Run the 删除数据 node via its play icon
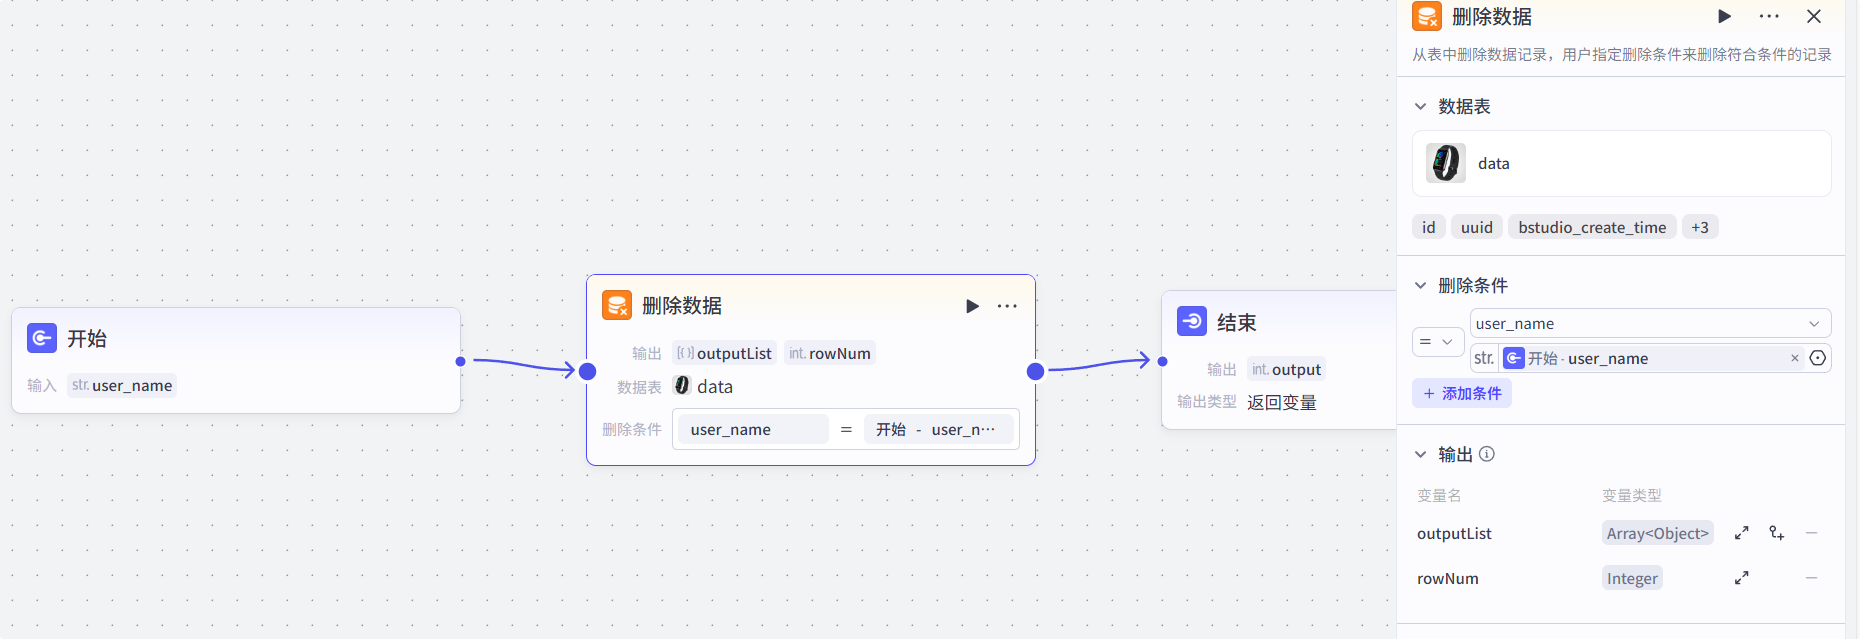This screenshot has height=639, width=1860. (972, 305)
